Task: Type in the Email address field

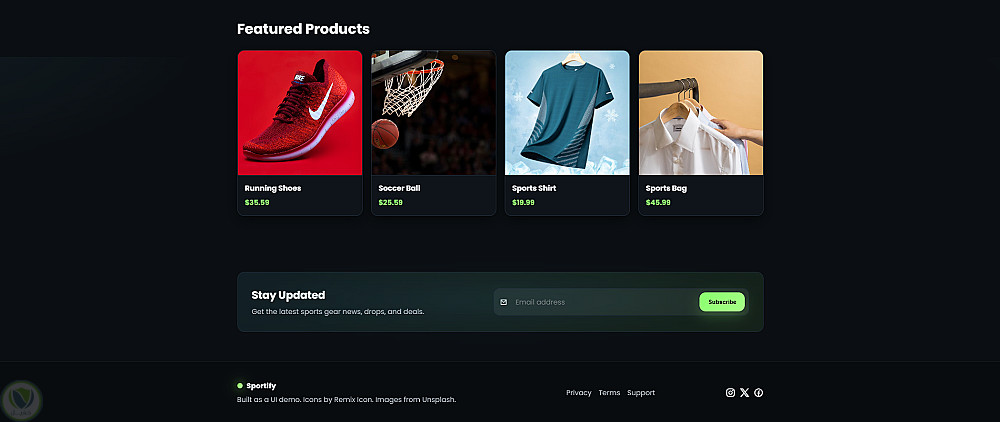Action: coord(600,302)
